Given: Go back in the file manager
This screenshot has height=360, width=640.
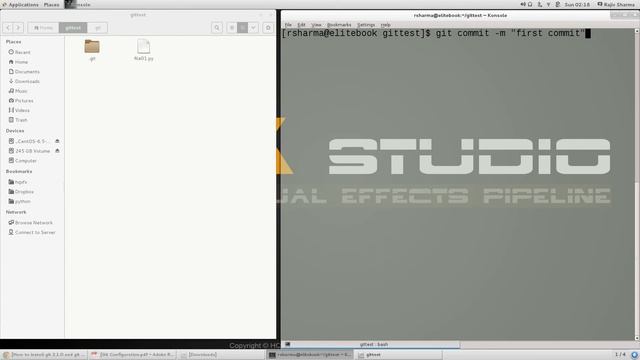Looking at the screenshot, I should pos(8,28).
